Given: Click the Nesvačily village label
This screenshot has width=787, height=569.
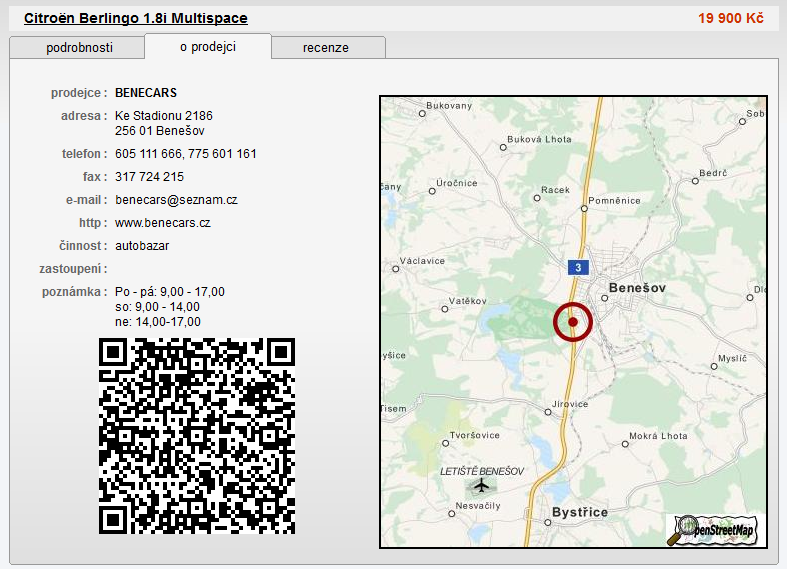Looking at the screenshot, I should (478, 506).
